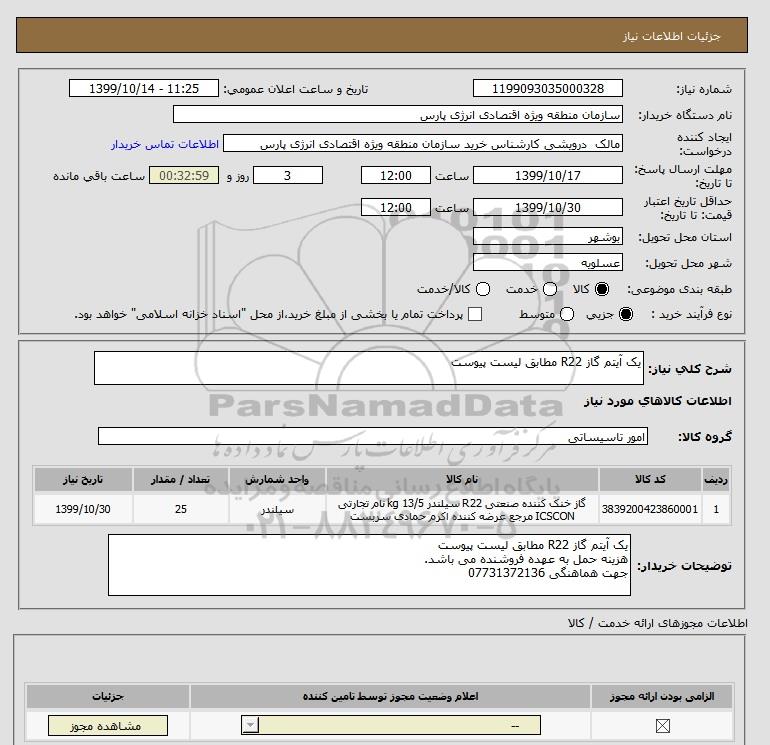The width and height of the screenshot is (770, 745).
Task: Click the delivery province field بوشهر
Action: 548,236
